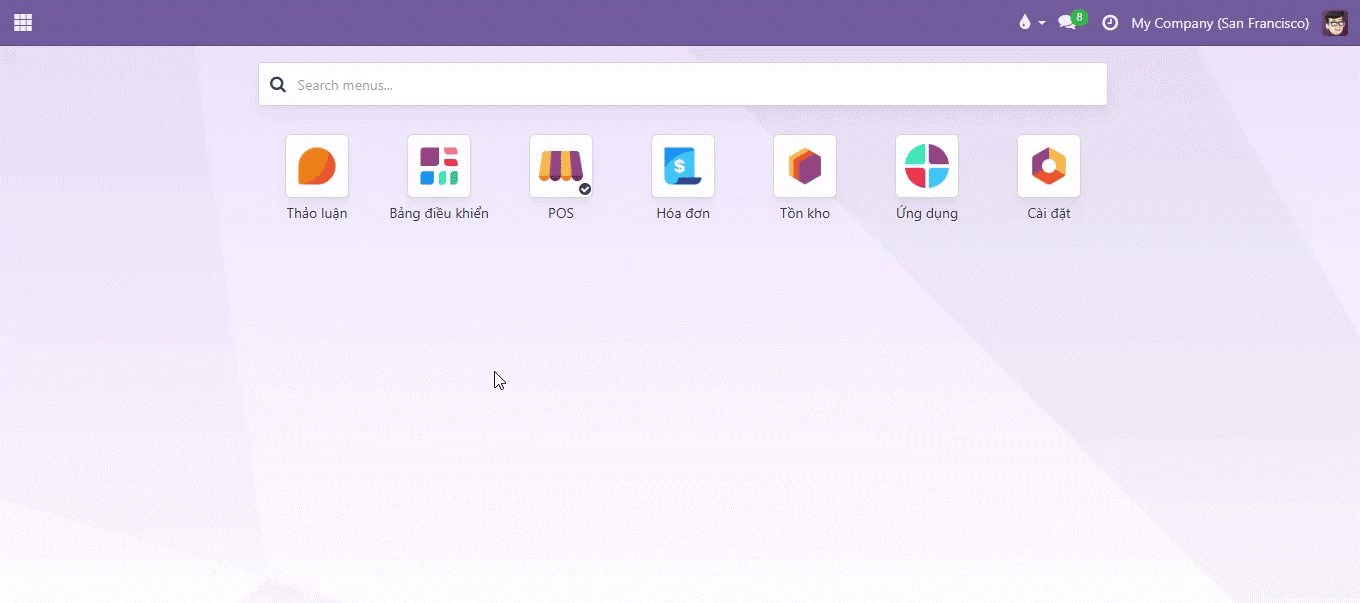The width and height of the screenshot is (1360, 603).
Task: Click the apps grid home menu icon
Action: 23,23
